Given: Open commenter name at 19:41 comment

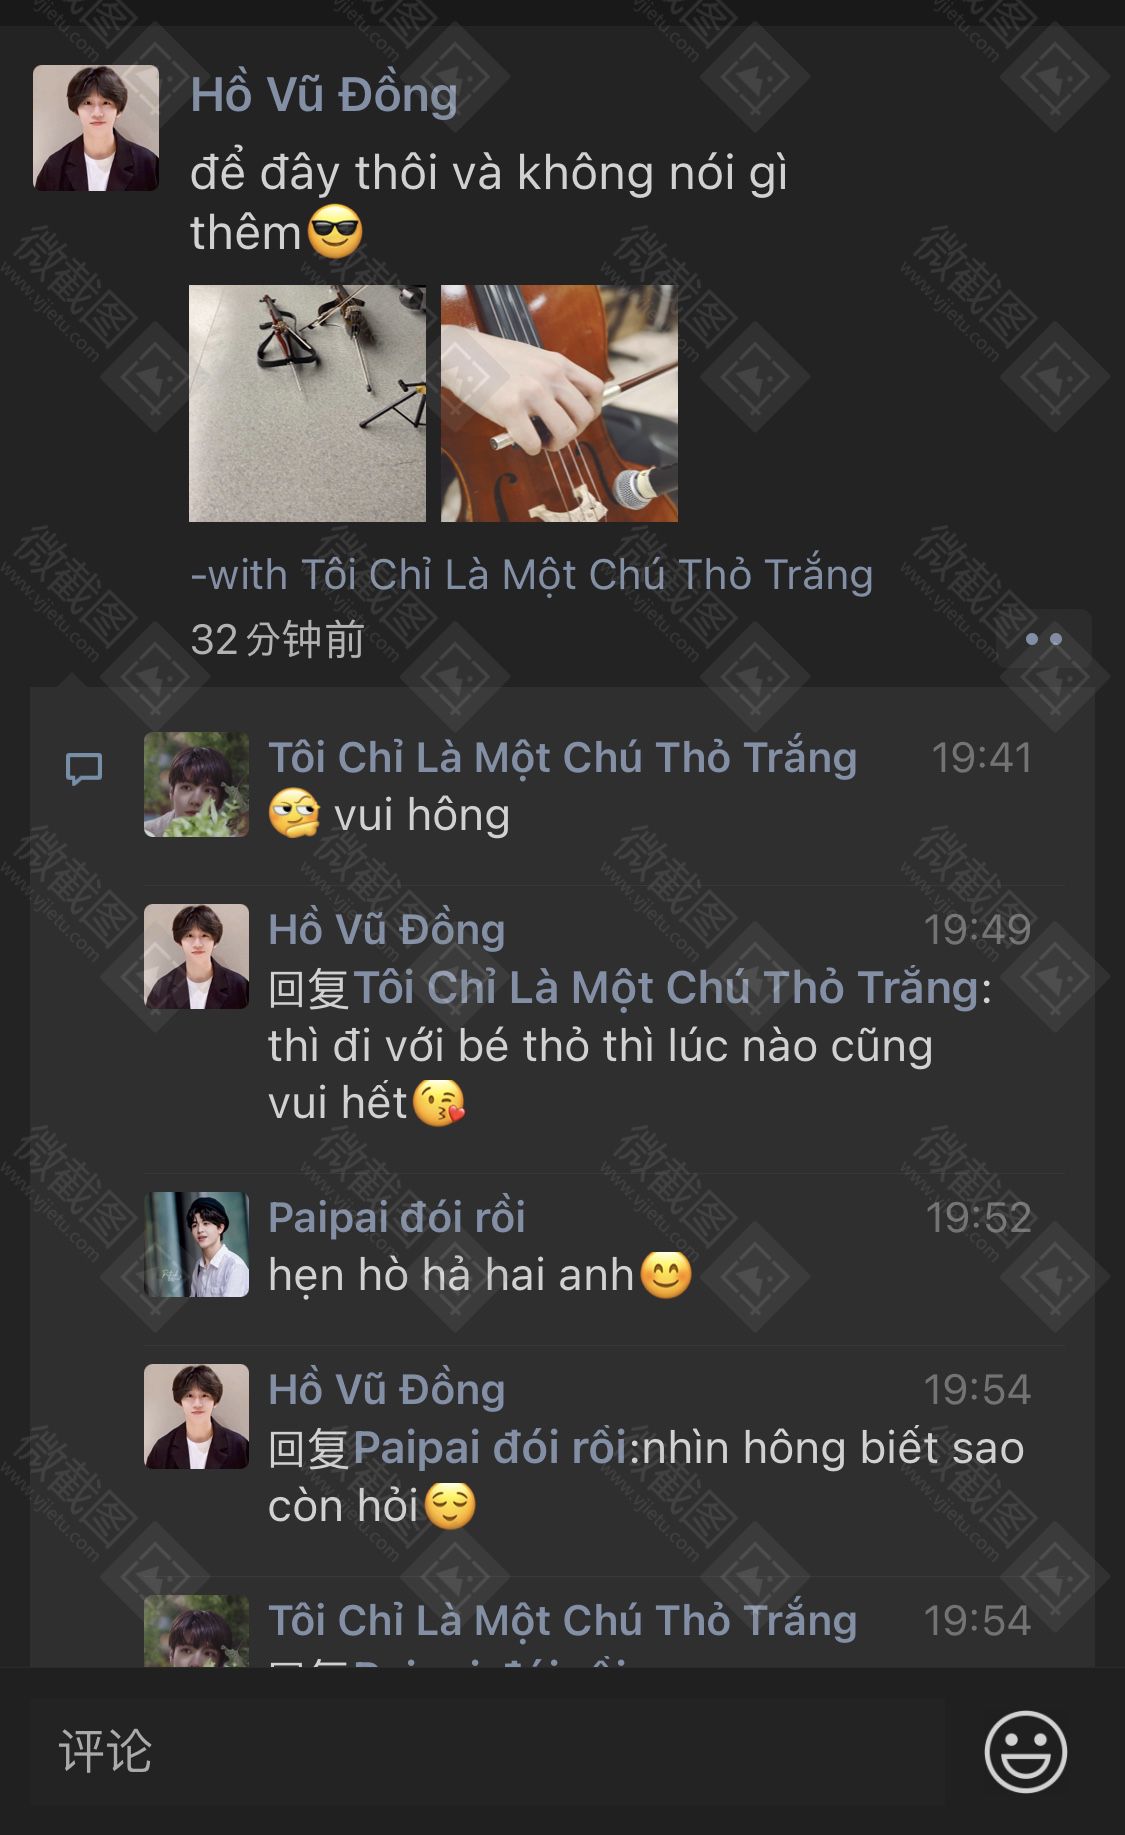Looking at the screenshot, I should pos(562,757).
